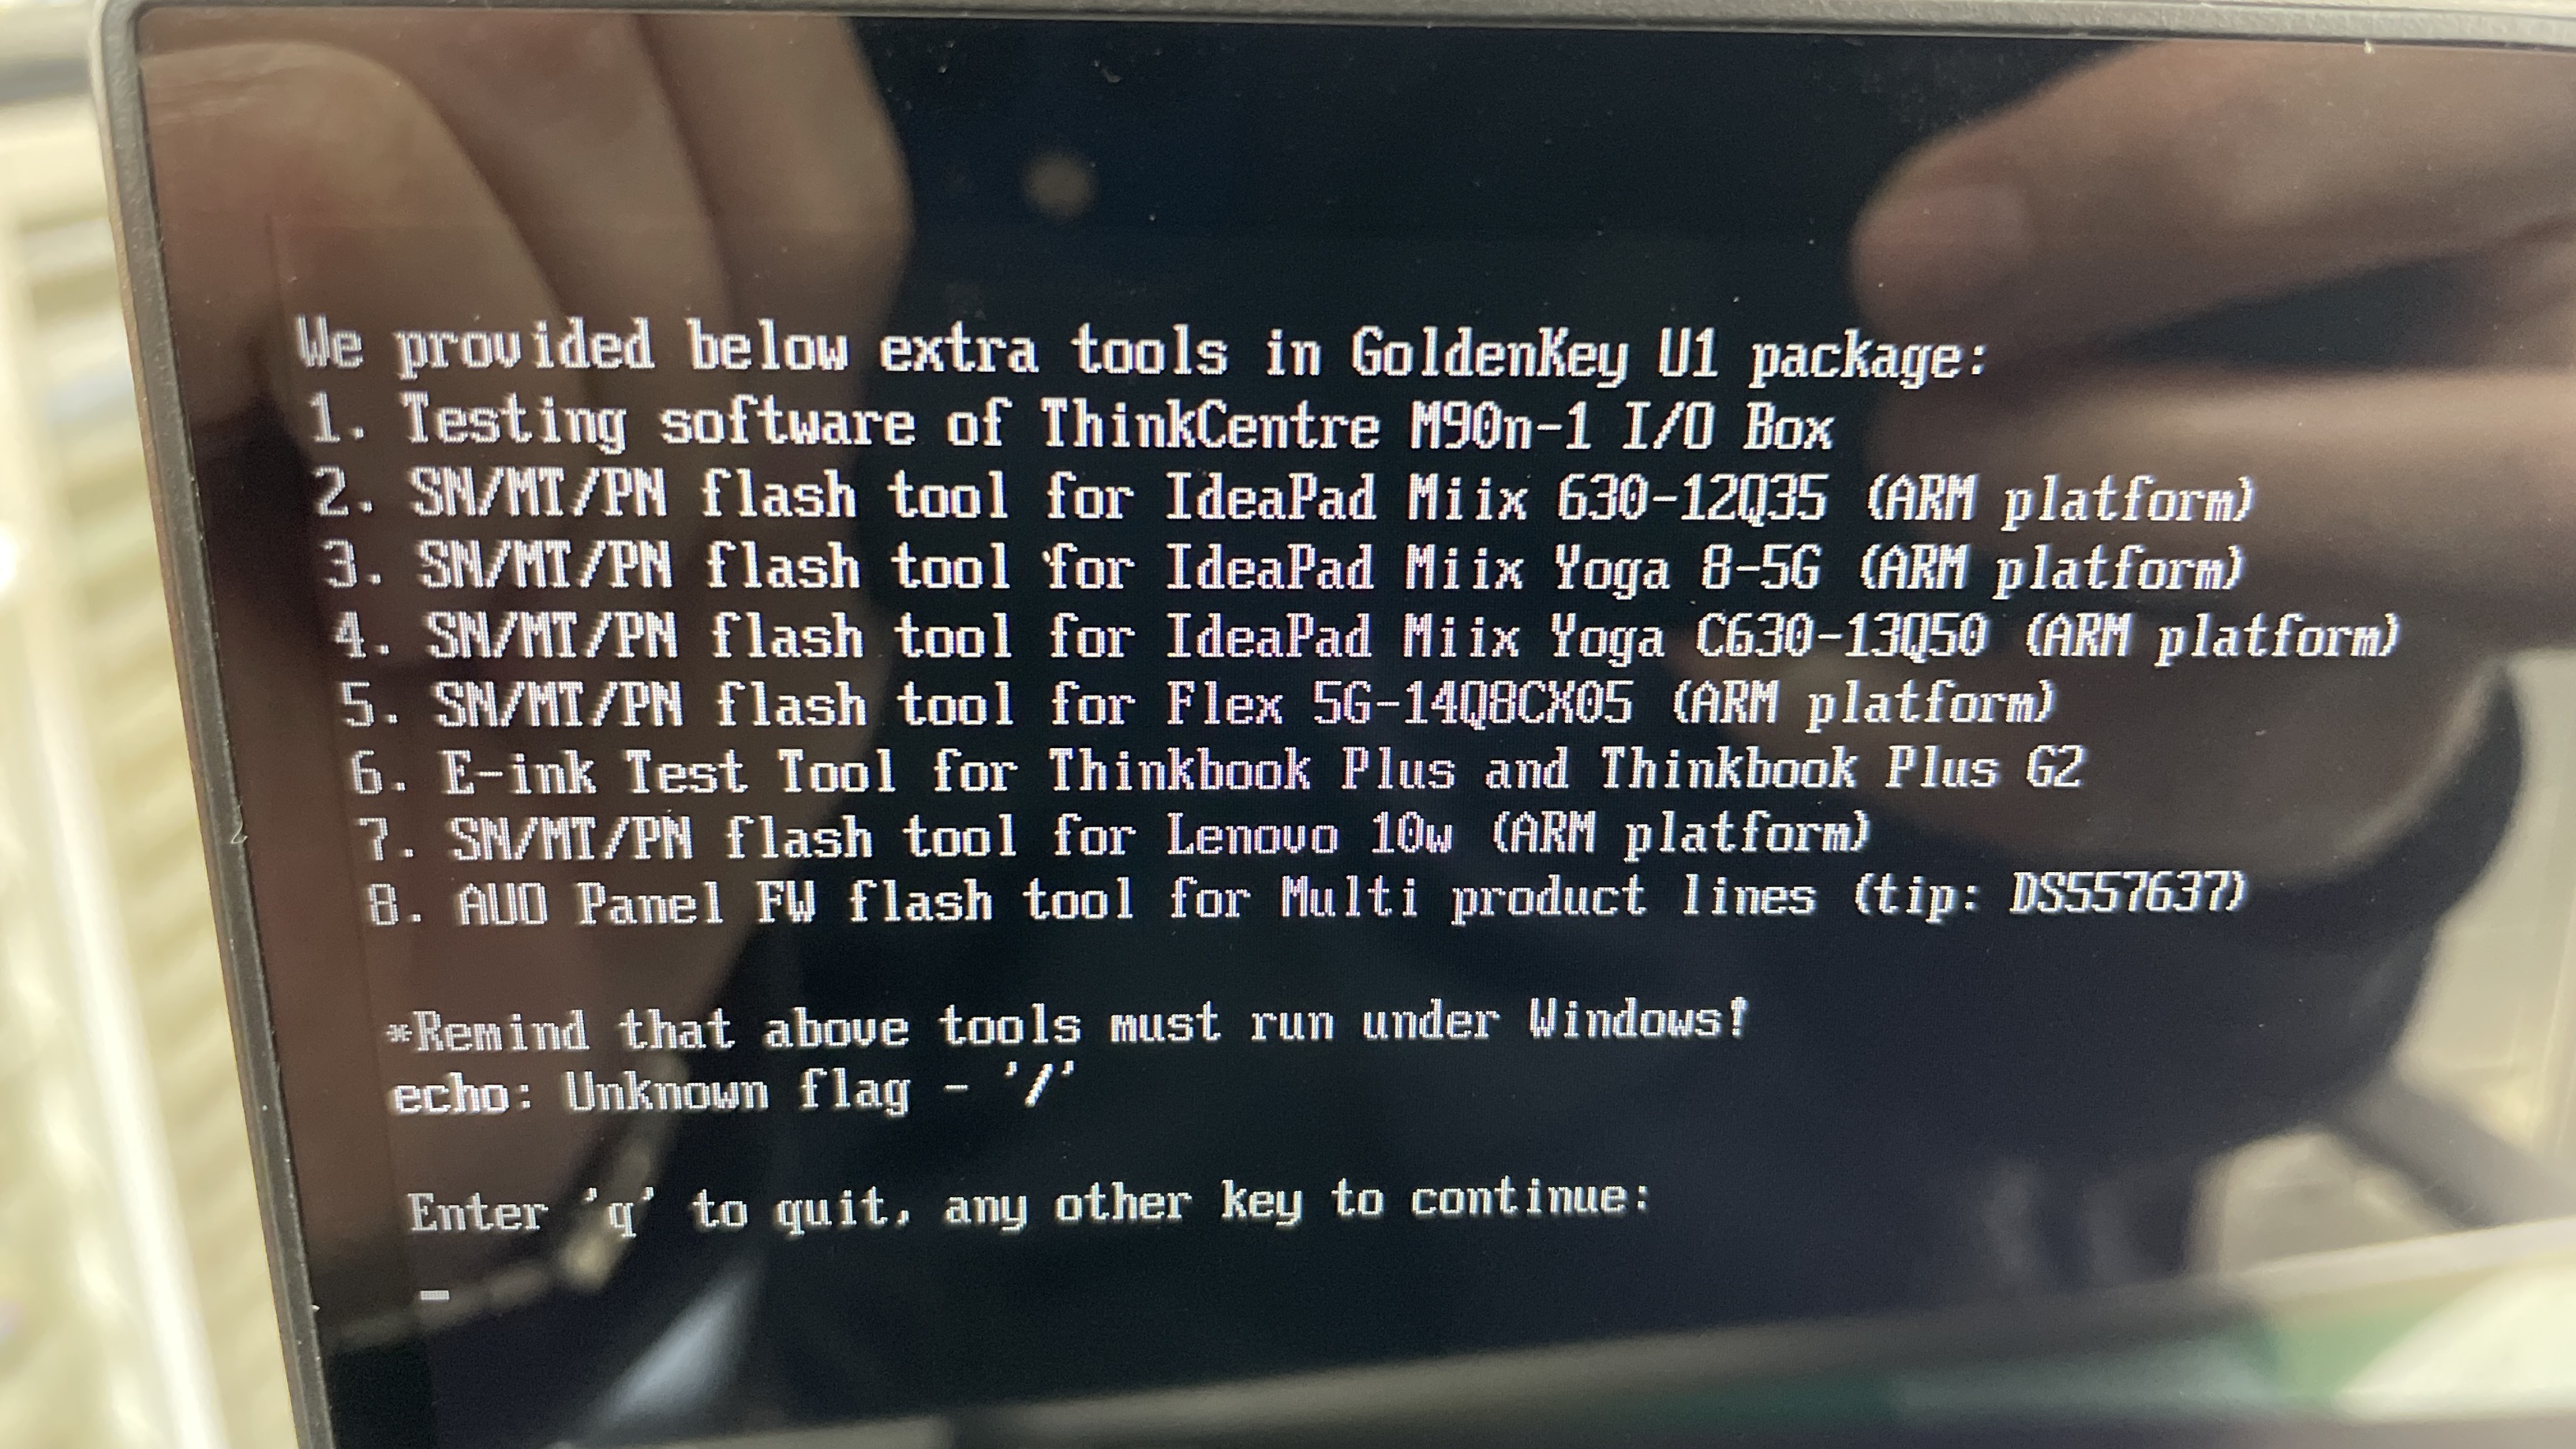The width and height of the screenshot is (2576, 1449).
Task: Select item 1 ThinkCentre M90n-1 I/O Box
Action: [1070, 423]
